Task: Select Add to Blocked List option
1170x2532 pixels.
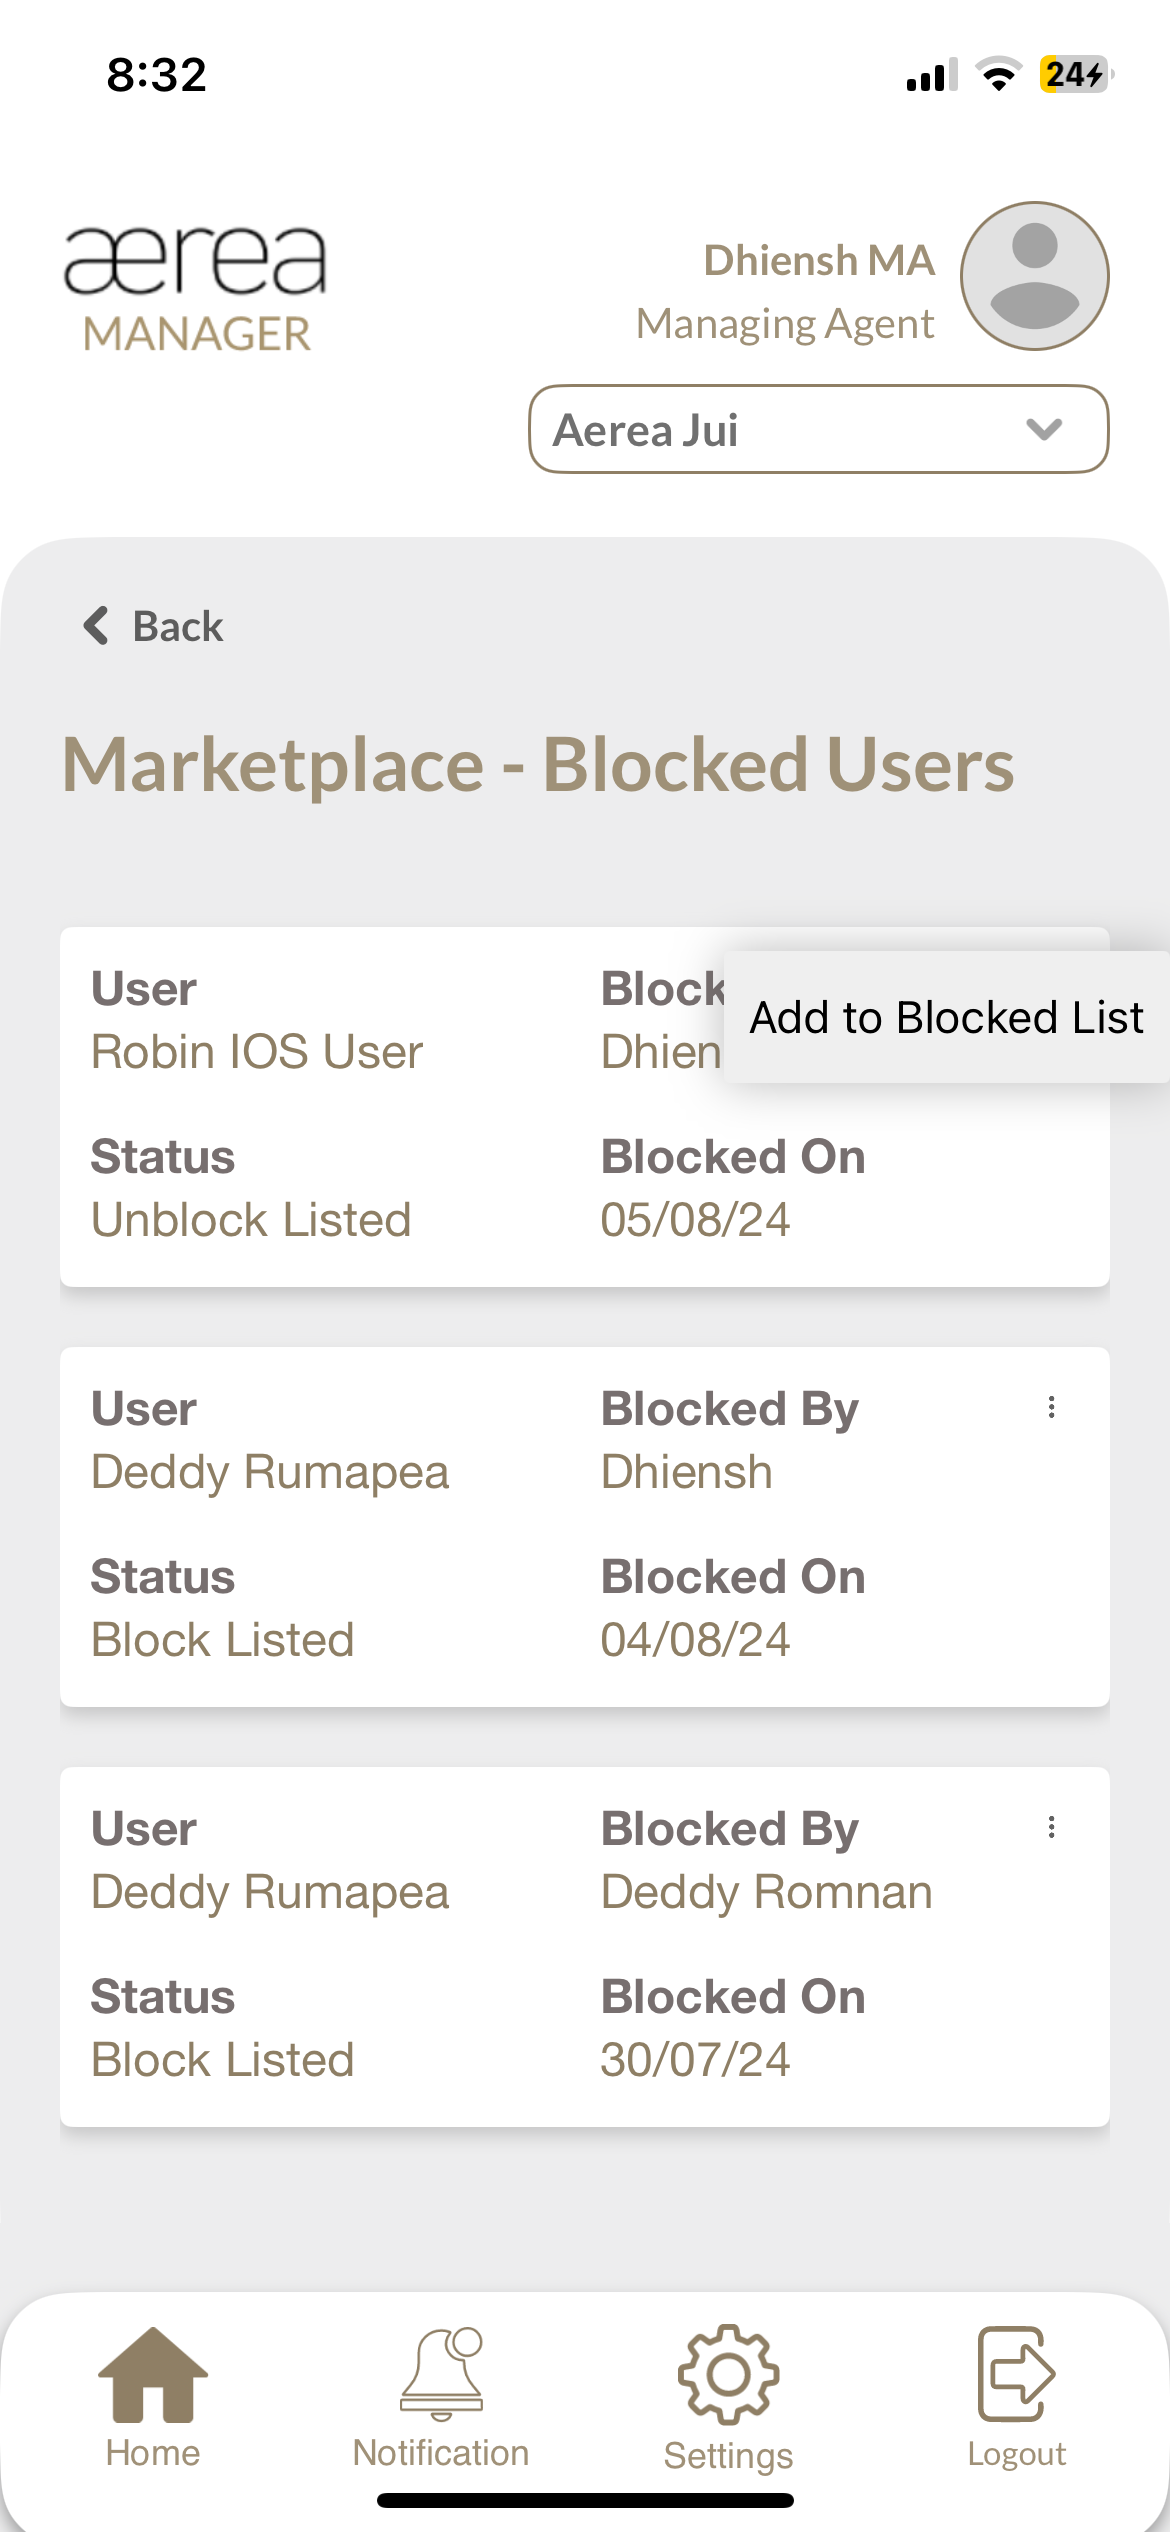Action: [946, 1017]
